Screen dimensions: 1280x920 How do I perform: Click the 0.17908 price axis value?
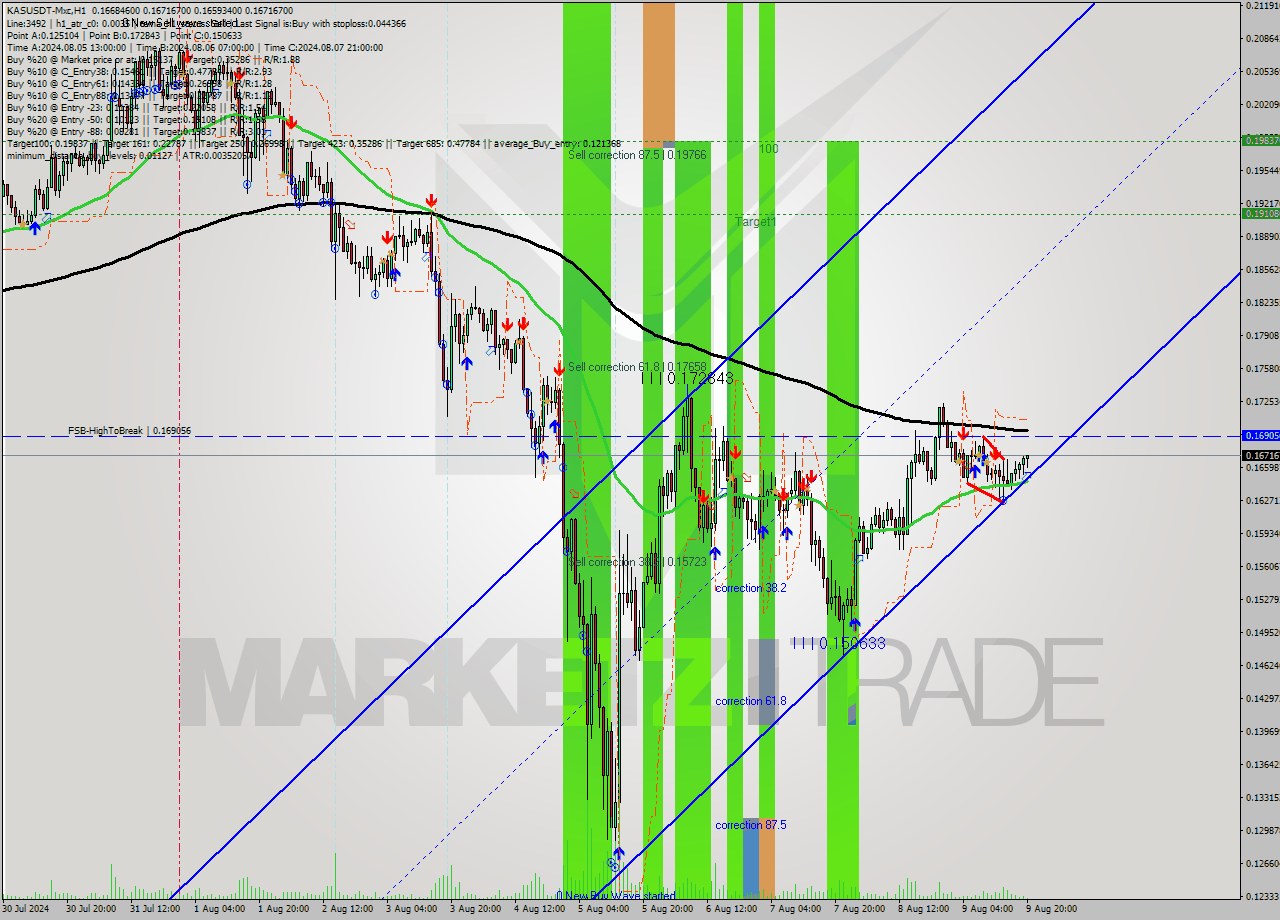(1262, 336)
